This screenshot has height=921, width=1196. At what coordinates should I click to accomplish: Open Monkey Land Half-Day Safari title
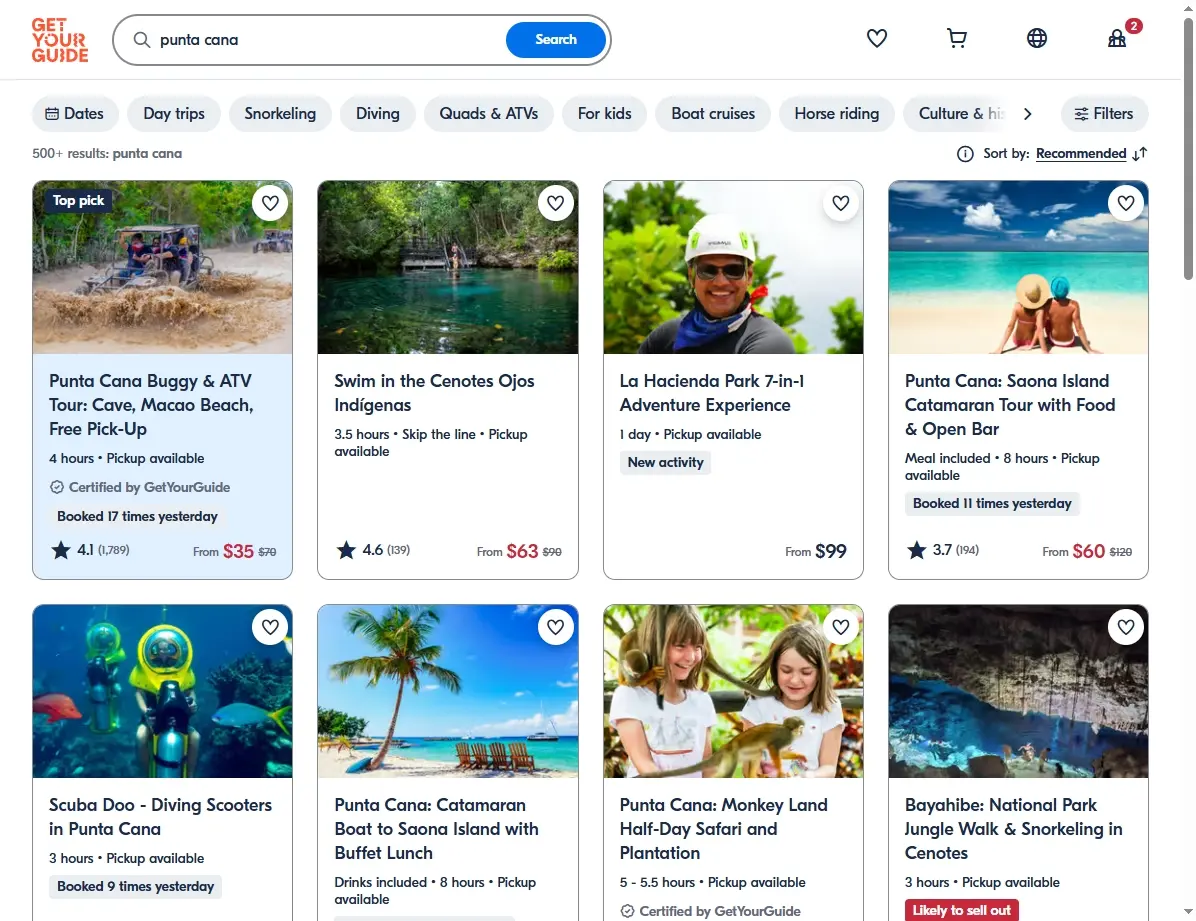coord(723,829)
